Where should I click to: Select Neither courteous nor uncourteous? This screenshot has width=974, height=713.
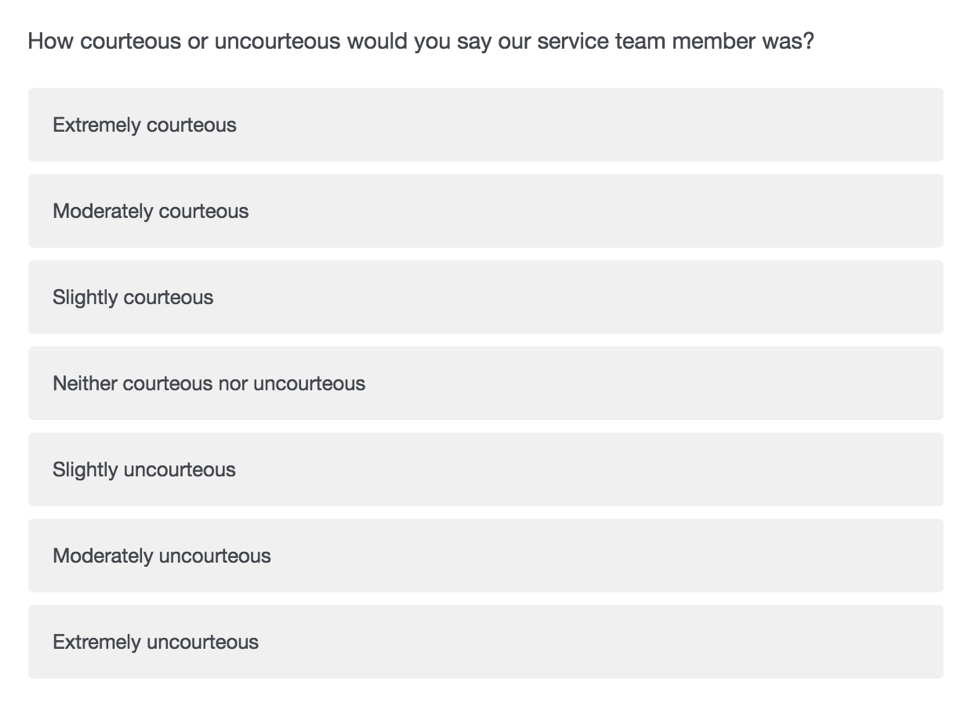click(x=486, y=383)
